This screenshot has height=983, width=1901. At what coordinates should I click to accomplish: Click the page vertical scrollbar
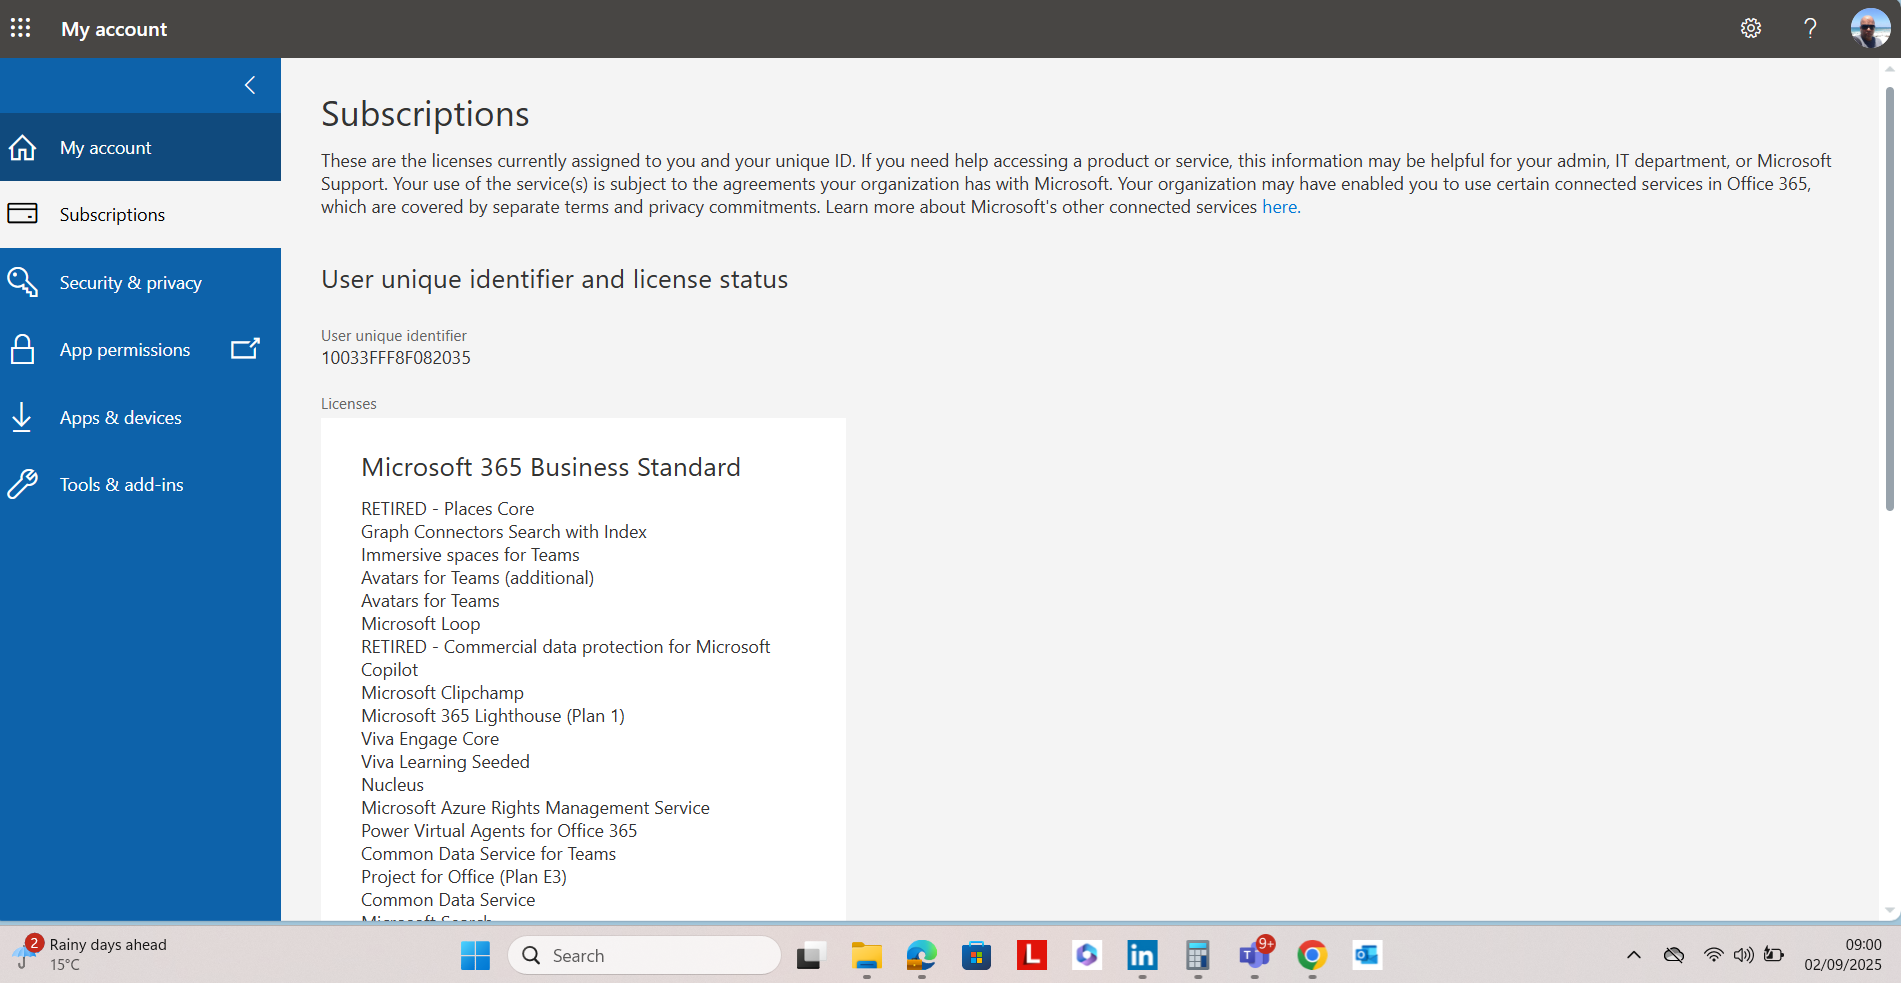click(x=1890, y=300)
